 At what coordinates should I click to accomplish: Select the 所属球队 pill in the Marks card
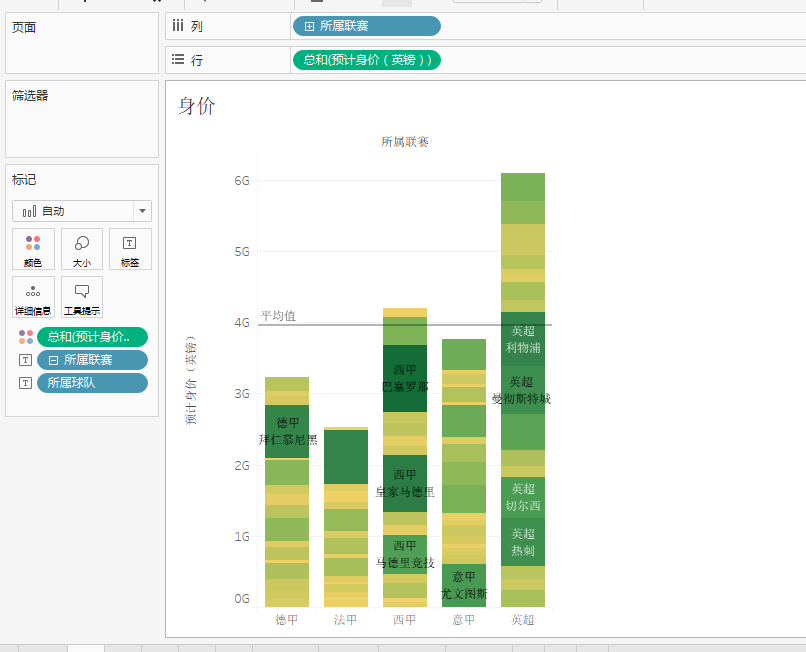pos(93,383)
